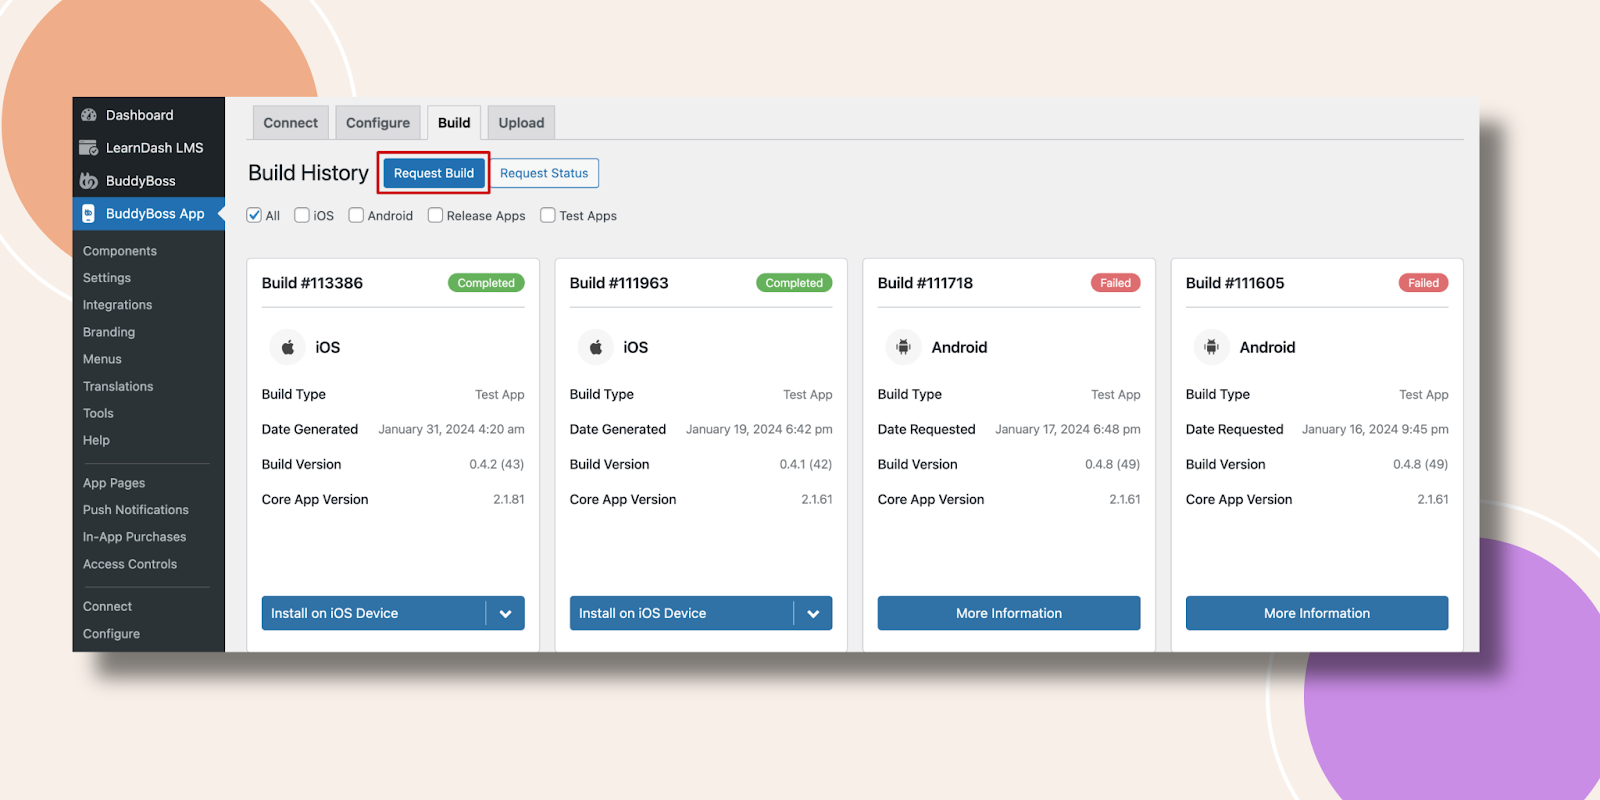This screenshot has width=1600, height=800.
Task: Go to Branding submenu link
Action: pos(109,332)
